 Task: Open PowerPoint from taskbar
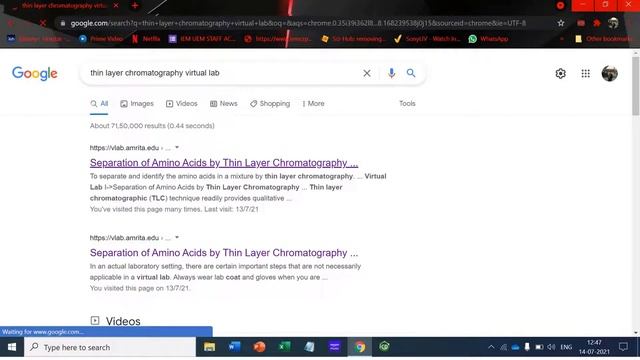coord(259,347)
